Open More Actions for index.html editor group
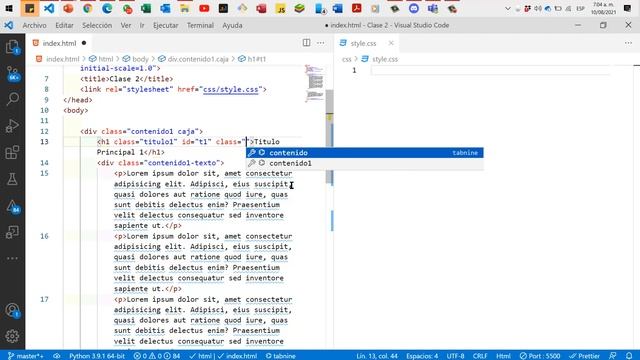This screenshot has height=360, width=640. [321, 43]
